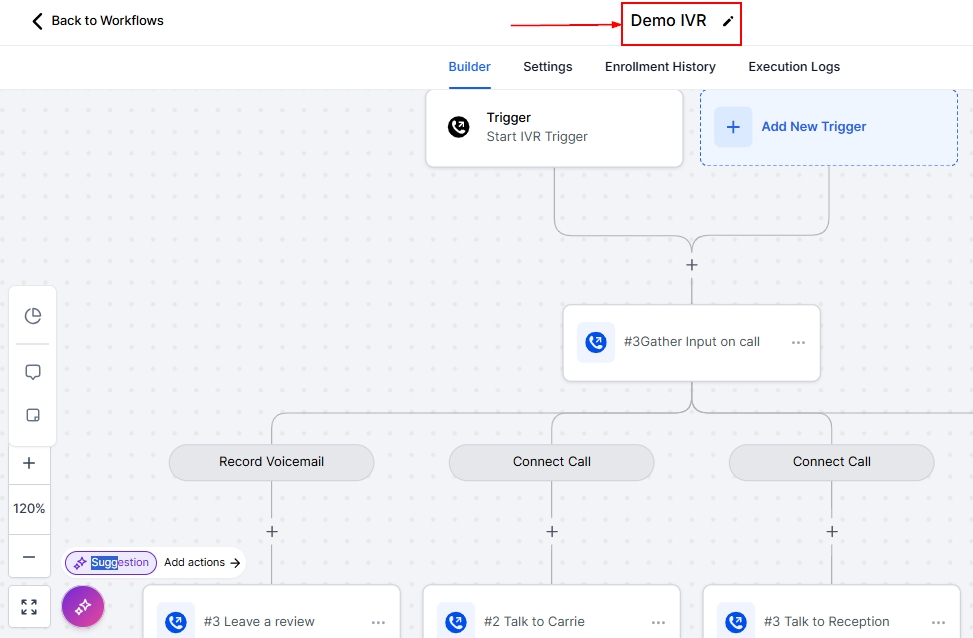Zoom in with the plus button
This screenshot has width=973, height=638.
[29, 463]
